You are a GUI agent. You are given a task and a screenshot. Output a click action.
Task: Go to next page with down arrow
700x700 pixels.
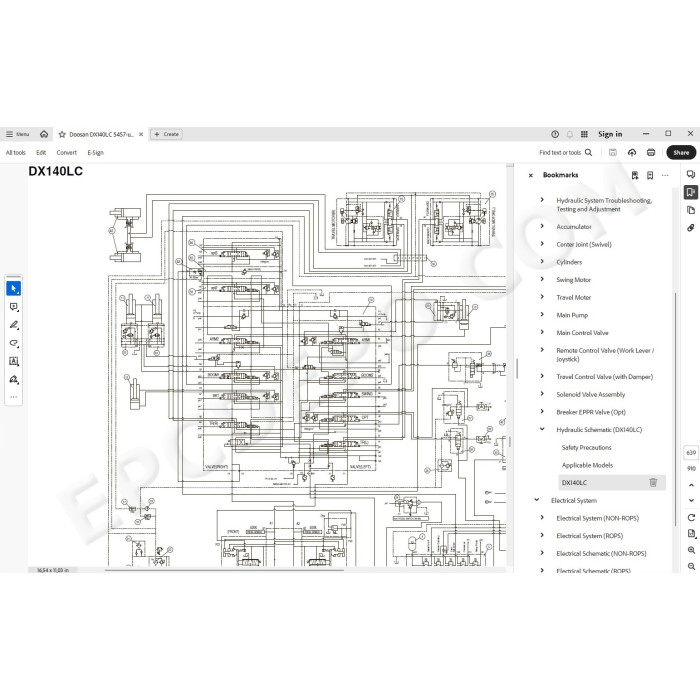(691, 500)
